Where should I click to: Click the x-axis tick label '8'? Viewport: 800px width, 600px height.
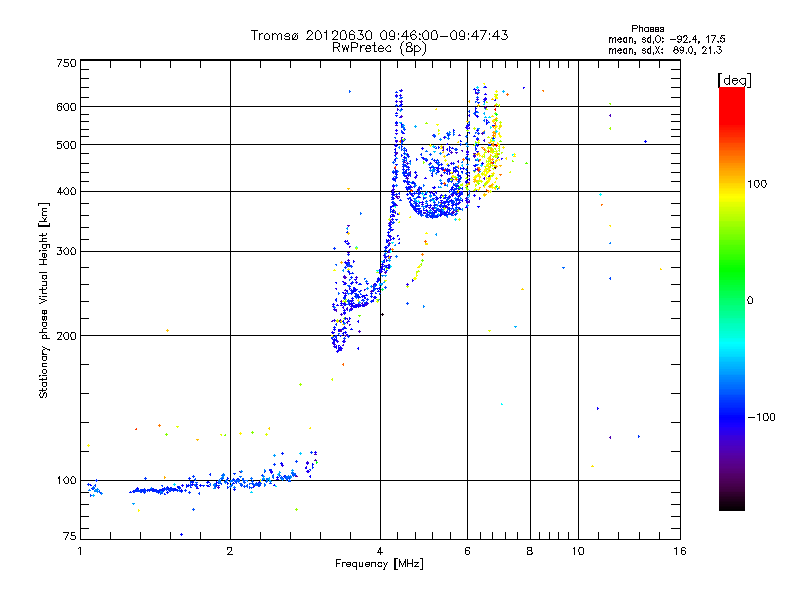[530, 551]
